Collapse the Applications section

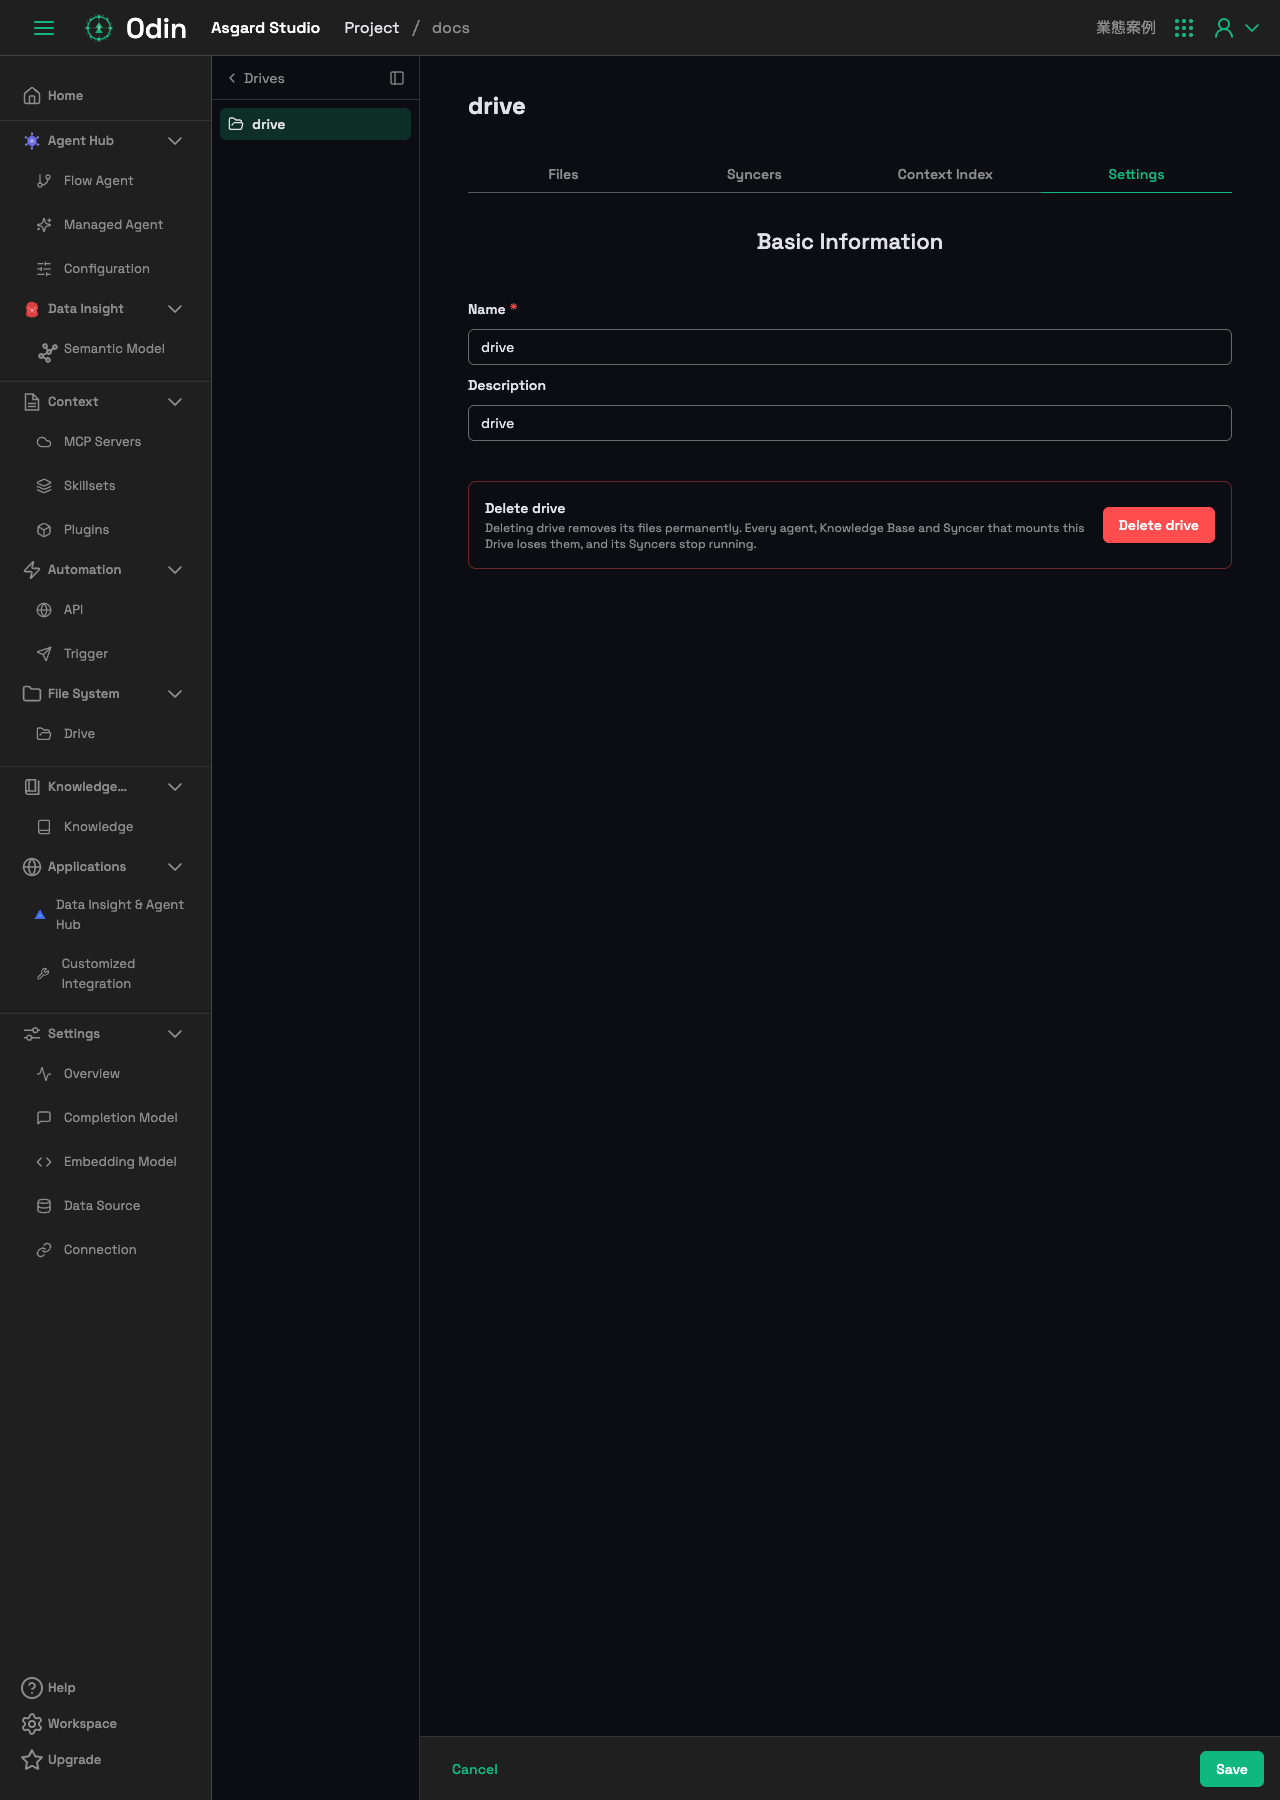pyautogui.click(x=175, y=867)
